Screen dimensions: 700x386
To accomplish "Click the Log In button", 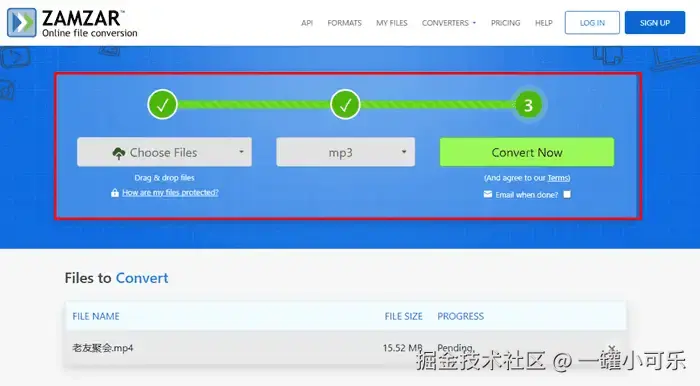I will (592, 23).
